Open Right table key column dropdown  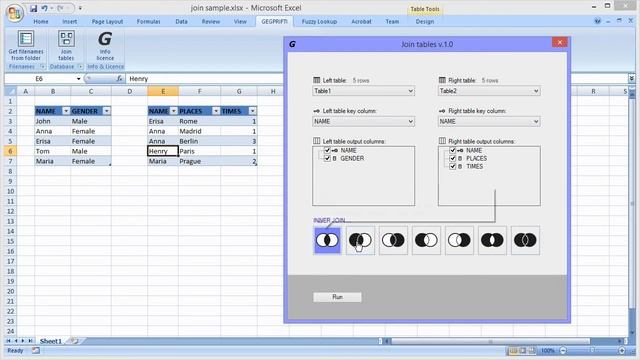[489, 121]
